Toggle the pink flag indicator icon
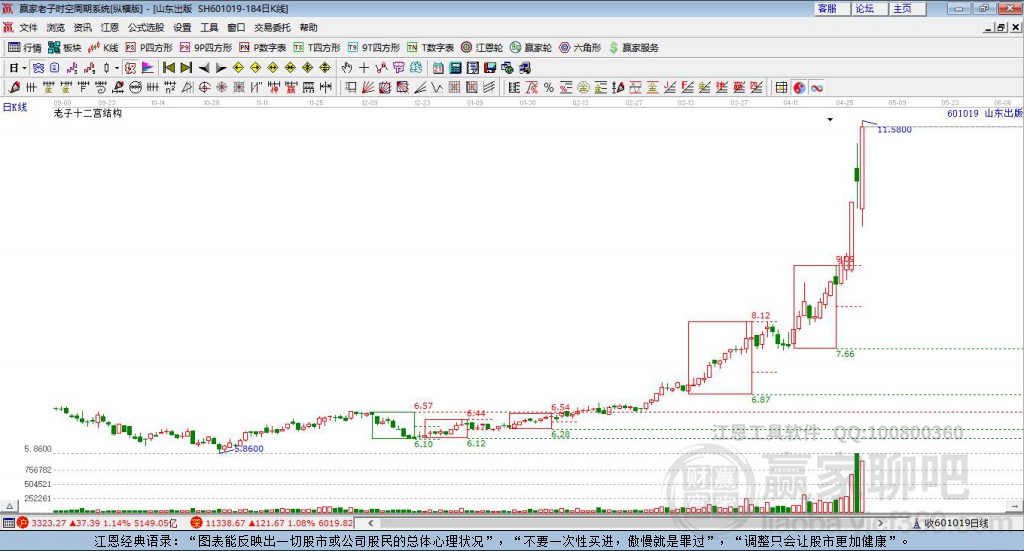Viewport: 1024px width, 551px height. [148, 68]
